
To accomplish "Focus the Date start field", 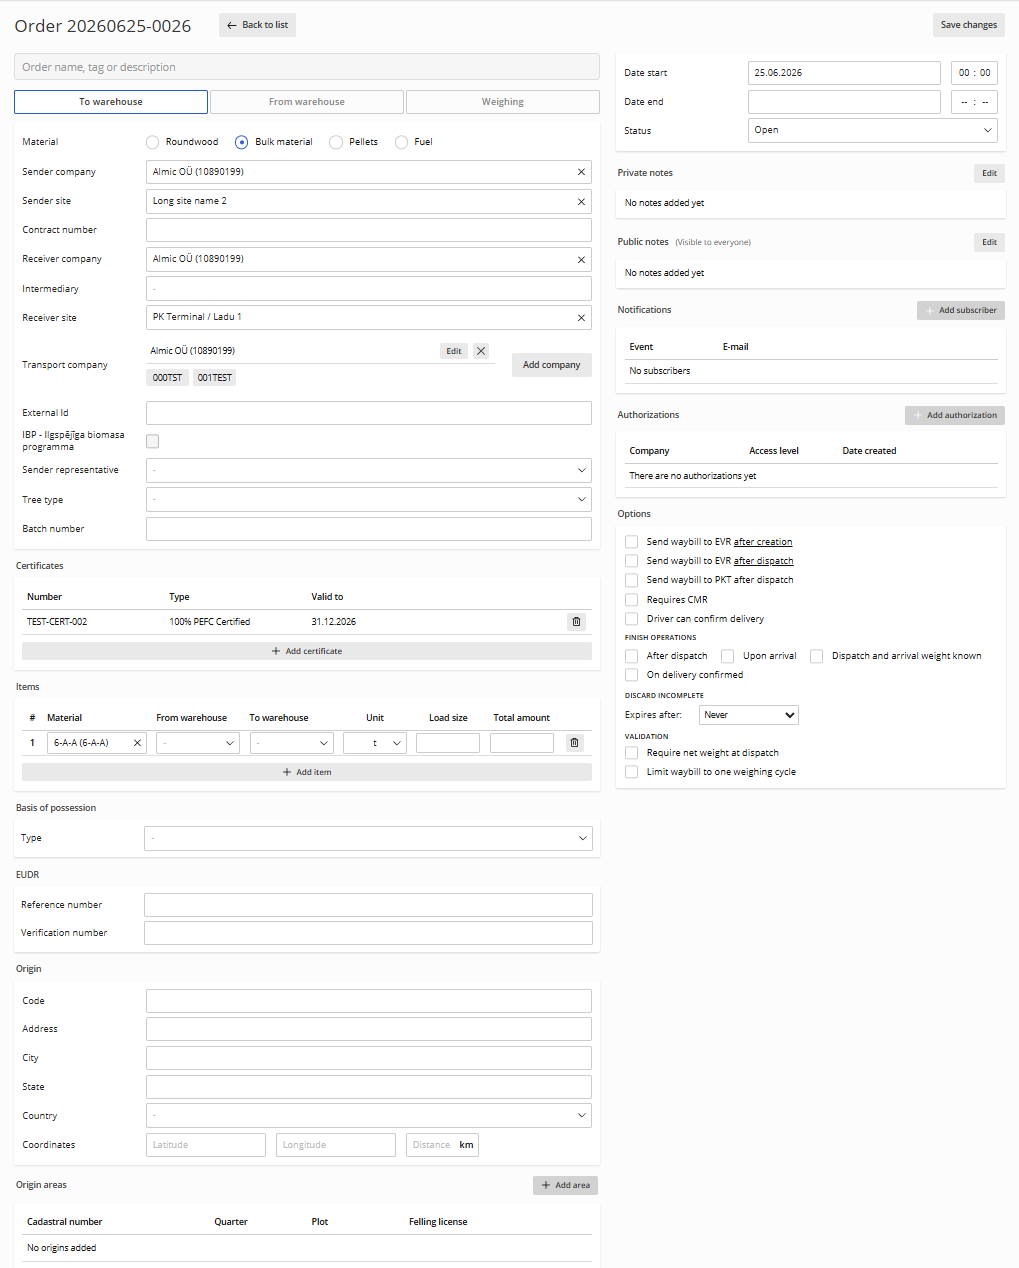I will coord(844,73).
